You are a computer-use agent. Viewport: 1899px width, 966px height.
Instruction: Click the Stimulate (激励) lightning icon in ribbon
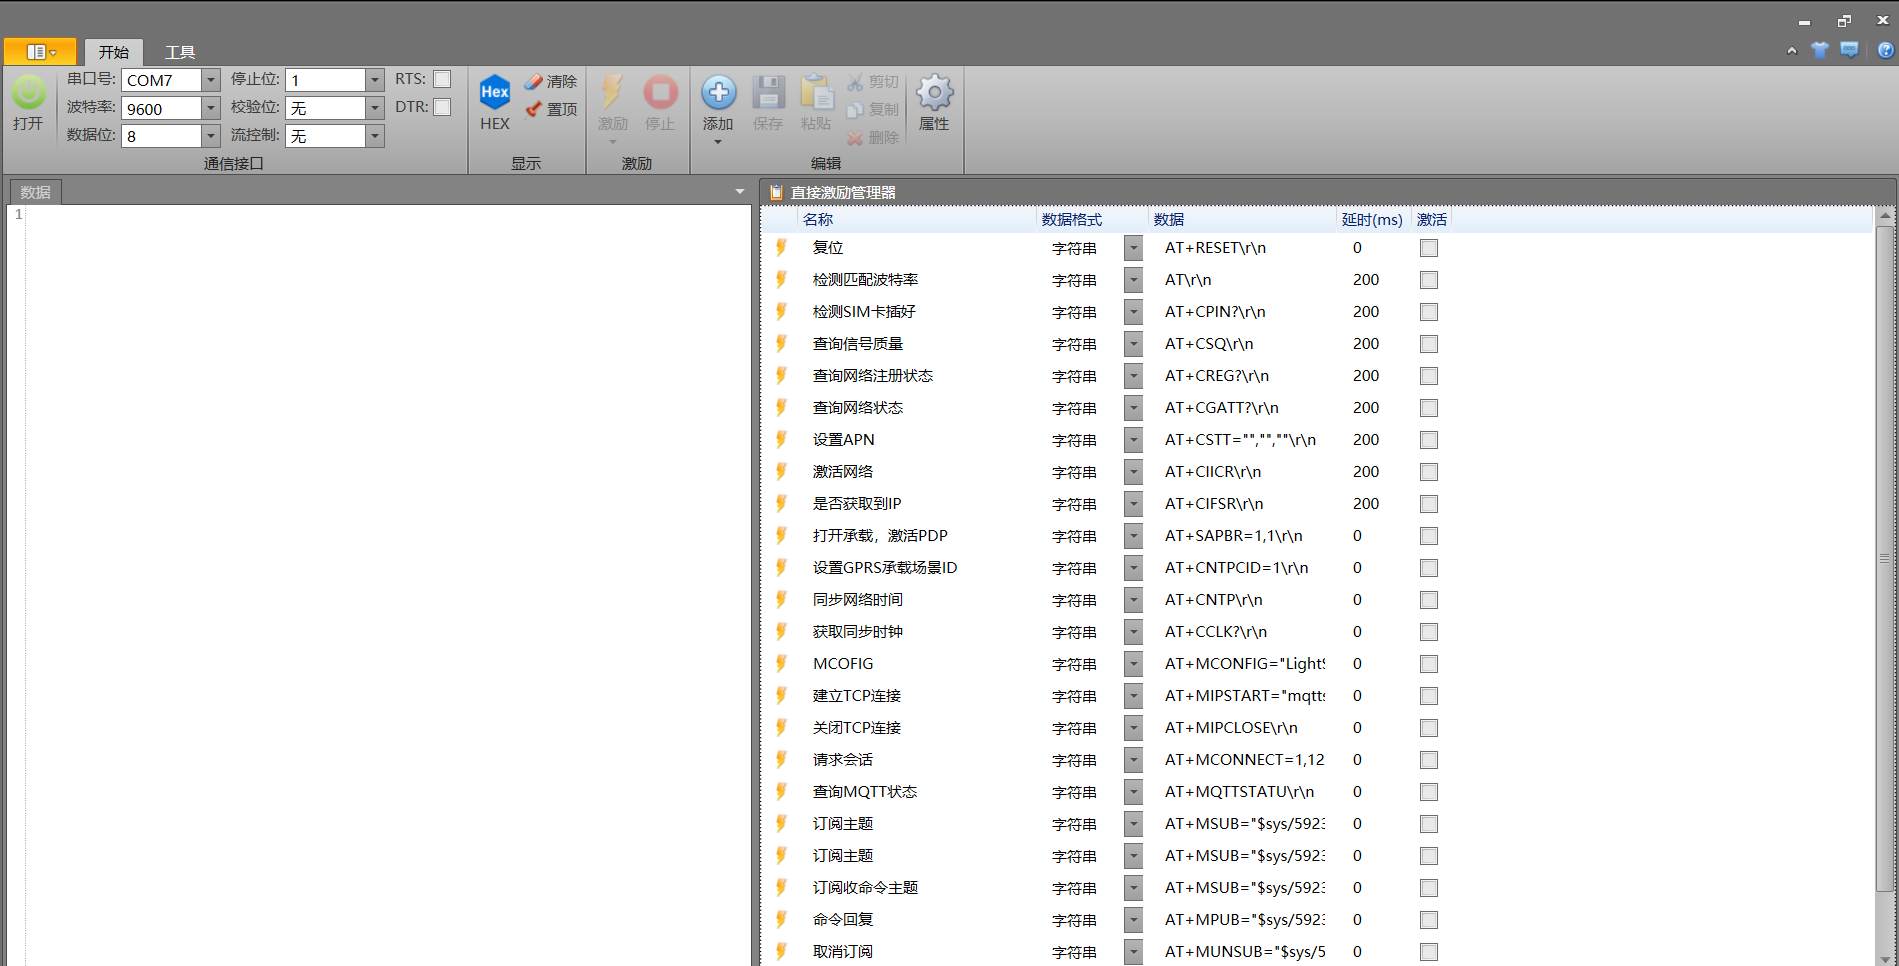pos(612,92)
